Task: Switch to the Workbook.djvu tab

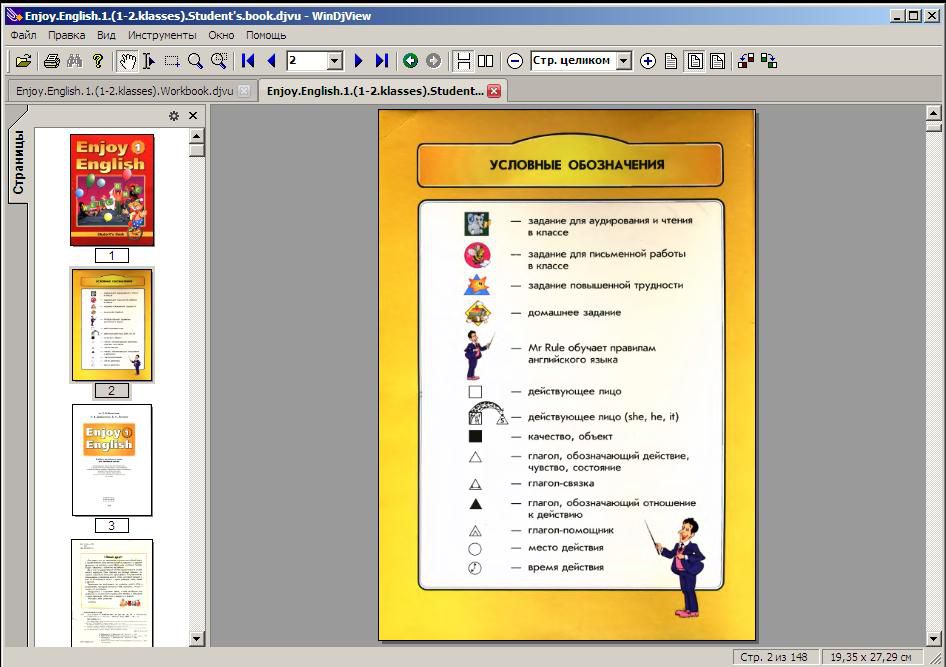Action: click(x=124, y=91)
